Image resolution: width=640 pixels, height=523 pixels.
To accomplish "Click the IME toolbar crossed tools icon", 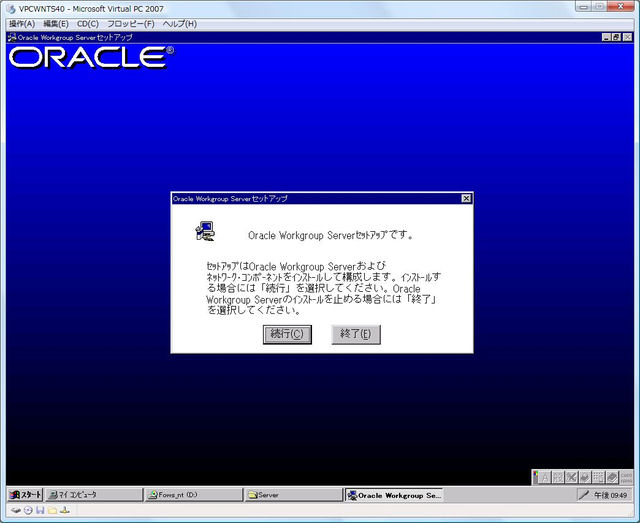I will click(571, 477).
